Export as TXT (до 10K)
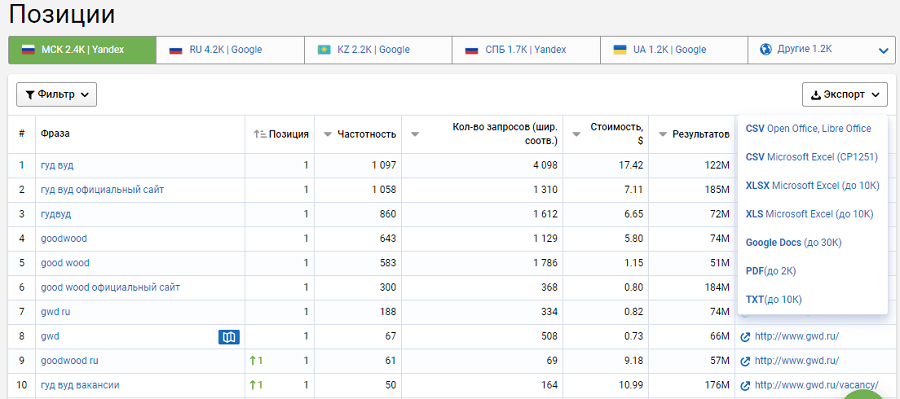The height and width of the screenshot is (399, 900). 773,299
